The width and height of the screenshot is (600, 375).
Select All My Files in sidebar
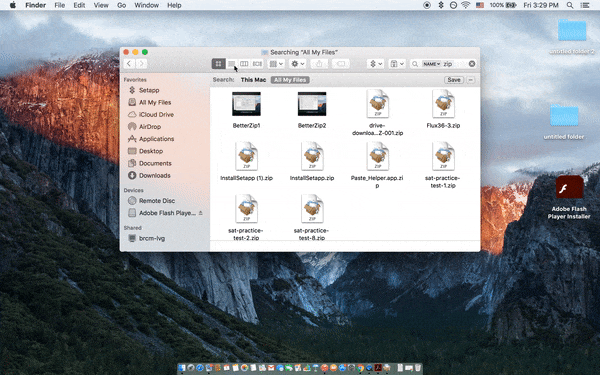coord(154,103)
